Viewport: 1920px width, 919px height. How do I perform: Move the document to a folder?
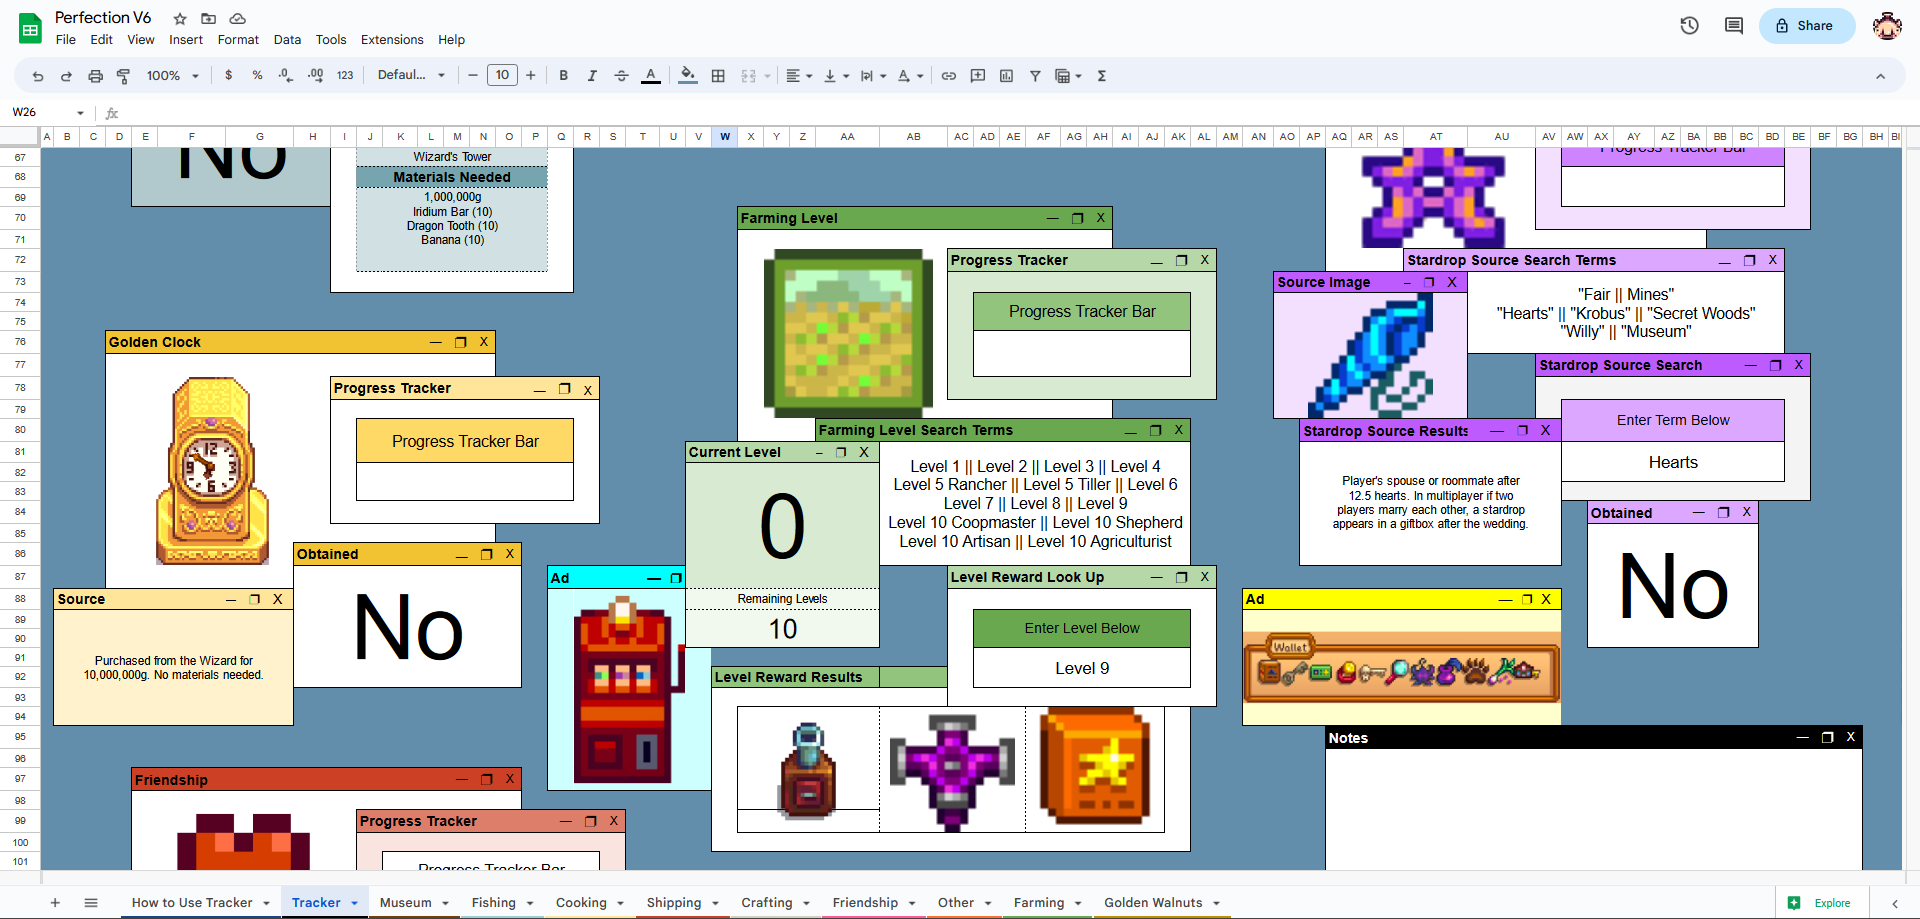pyautogui.click(x=208, y=19)
